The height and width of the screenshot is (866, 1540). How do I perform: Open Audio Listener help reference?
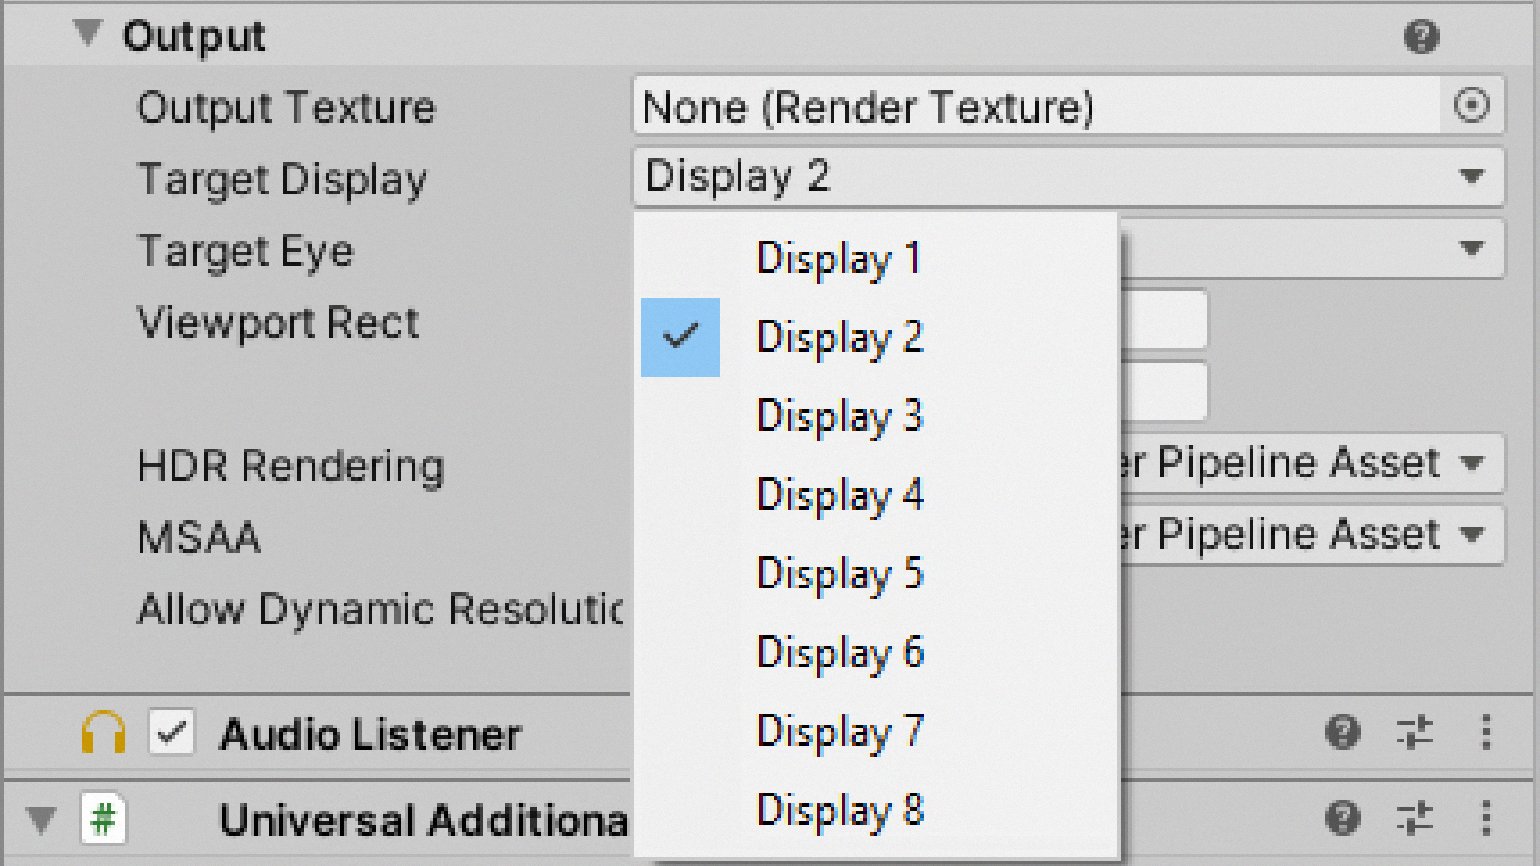click(1342, 733)
